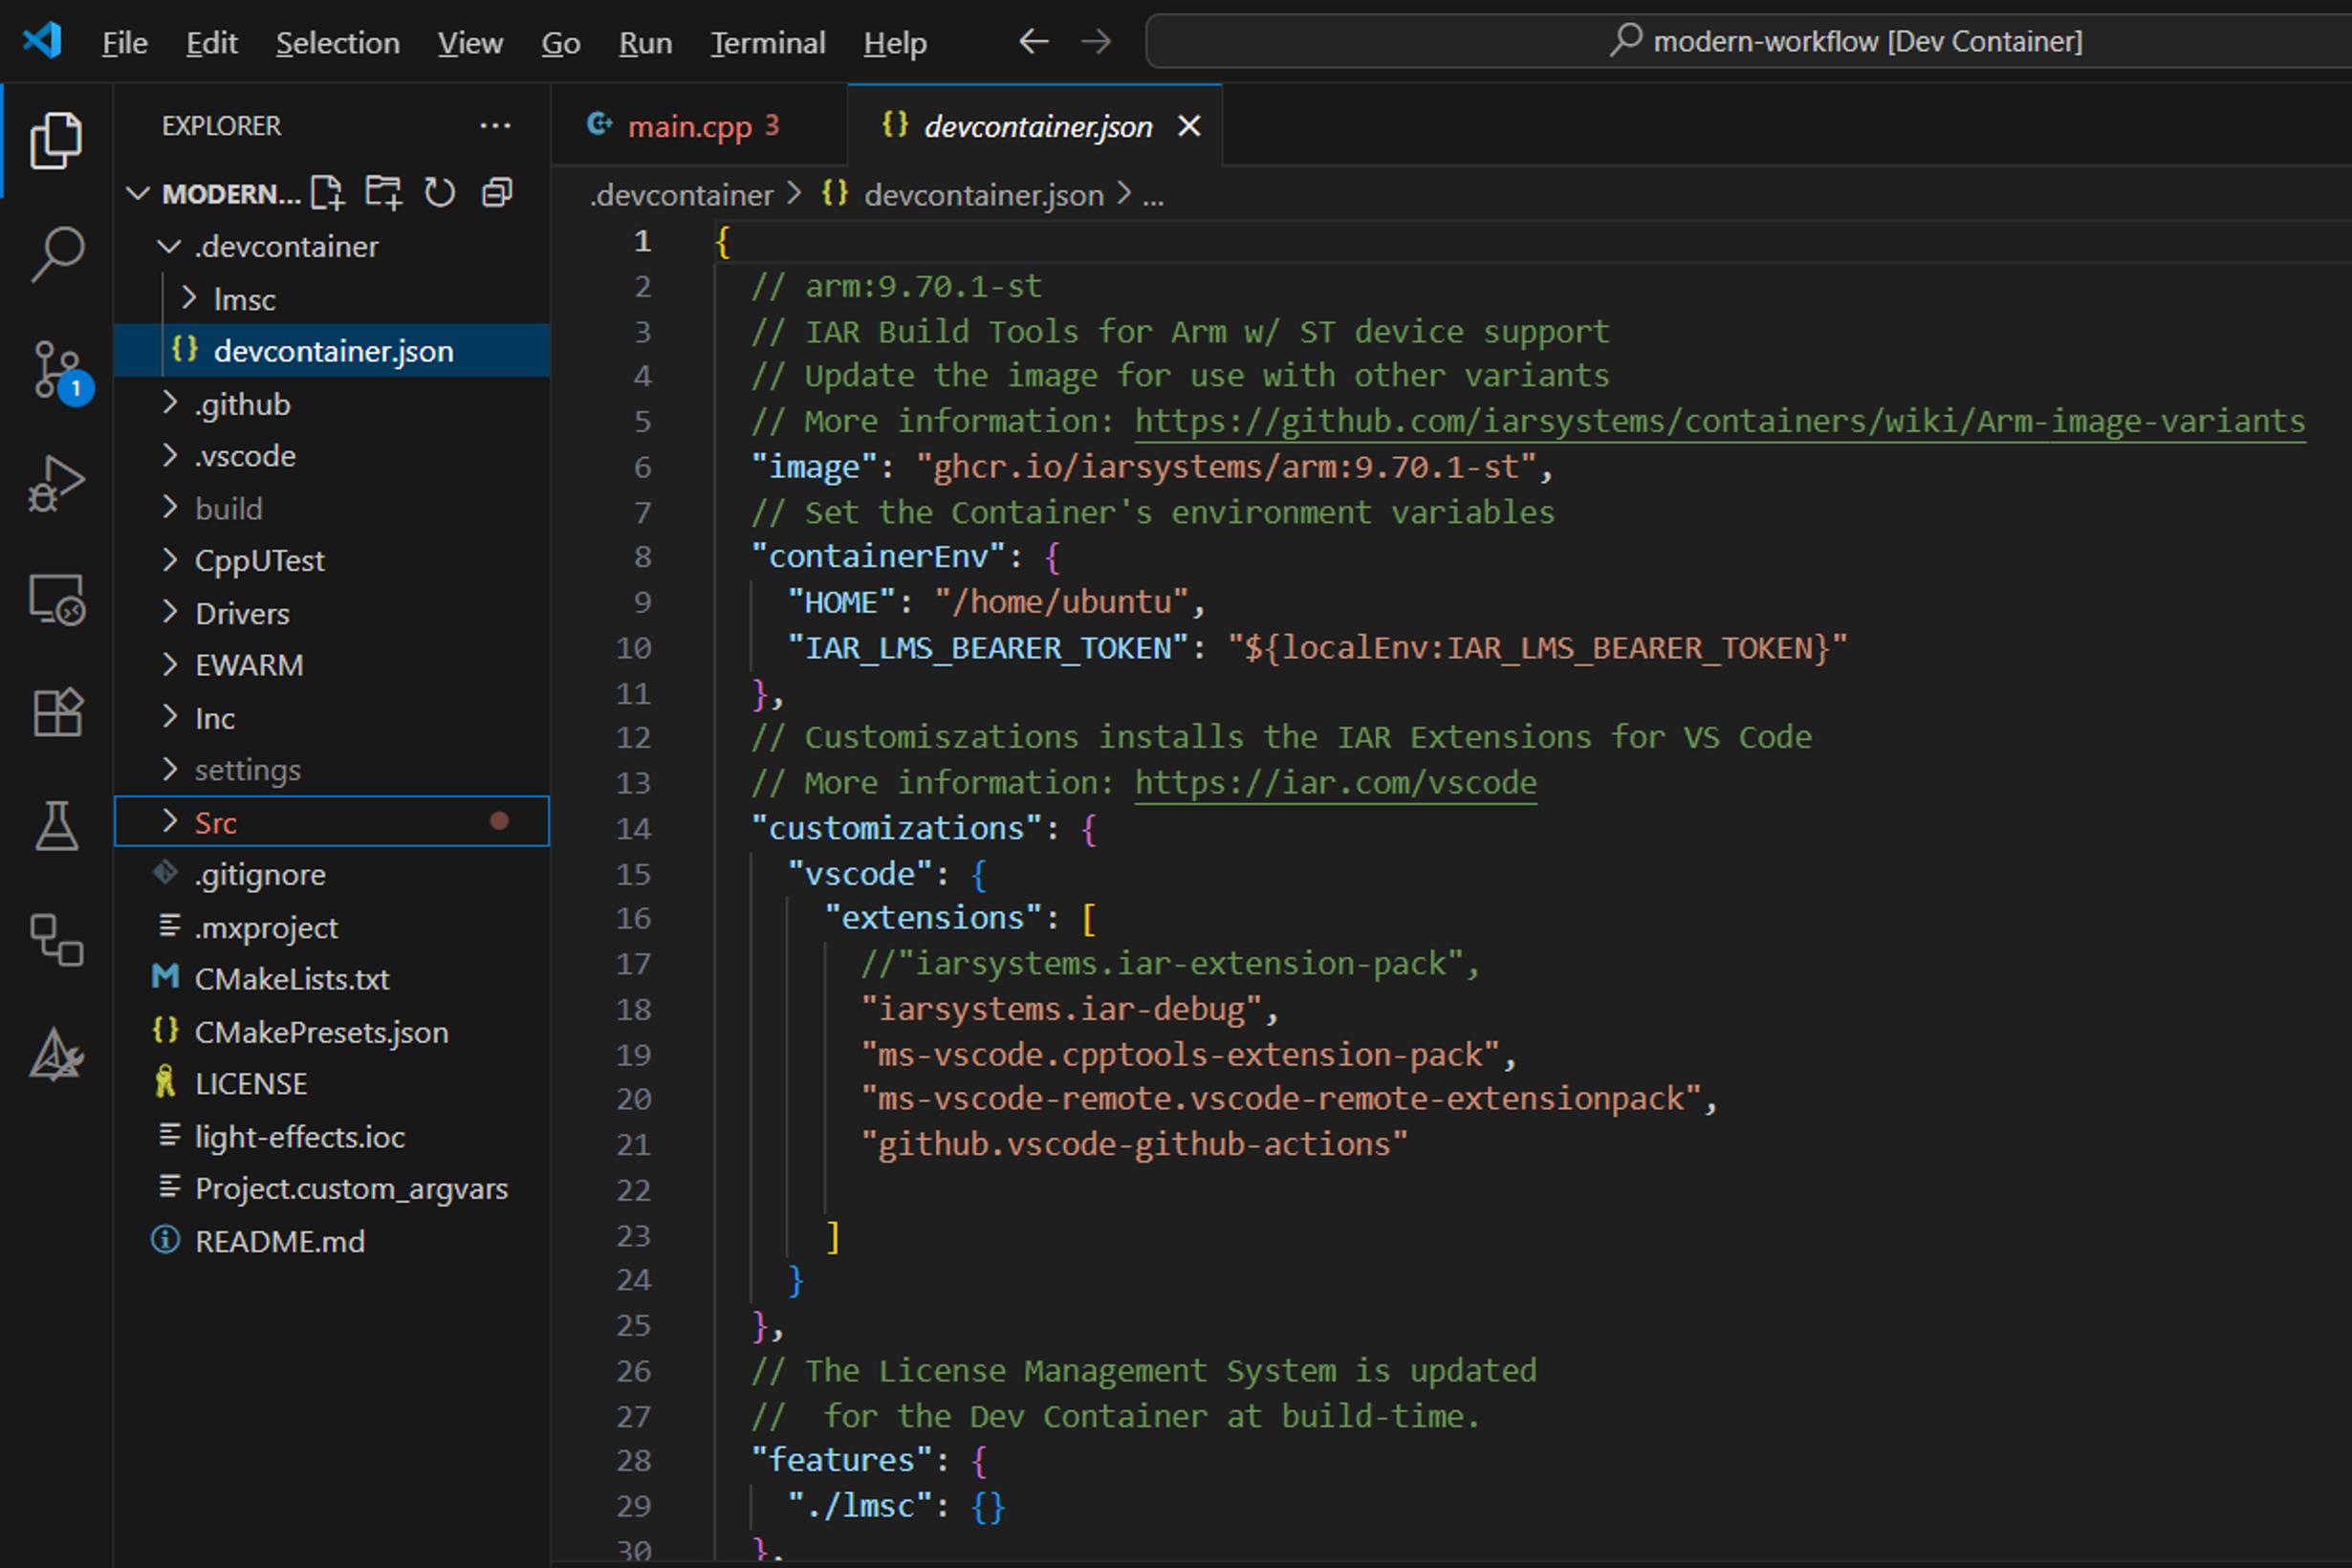The width and height of the screenshot is (2352, 1568).
Task: Follow the iar.com/vscode link
Action: (x=1335, y=782)
